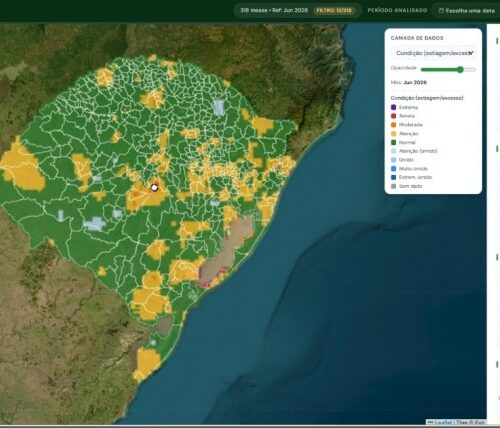Click the 'Extrem. úmido' legend entry

(x=411, y=177)
